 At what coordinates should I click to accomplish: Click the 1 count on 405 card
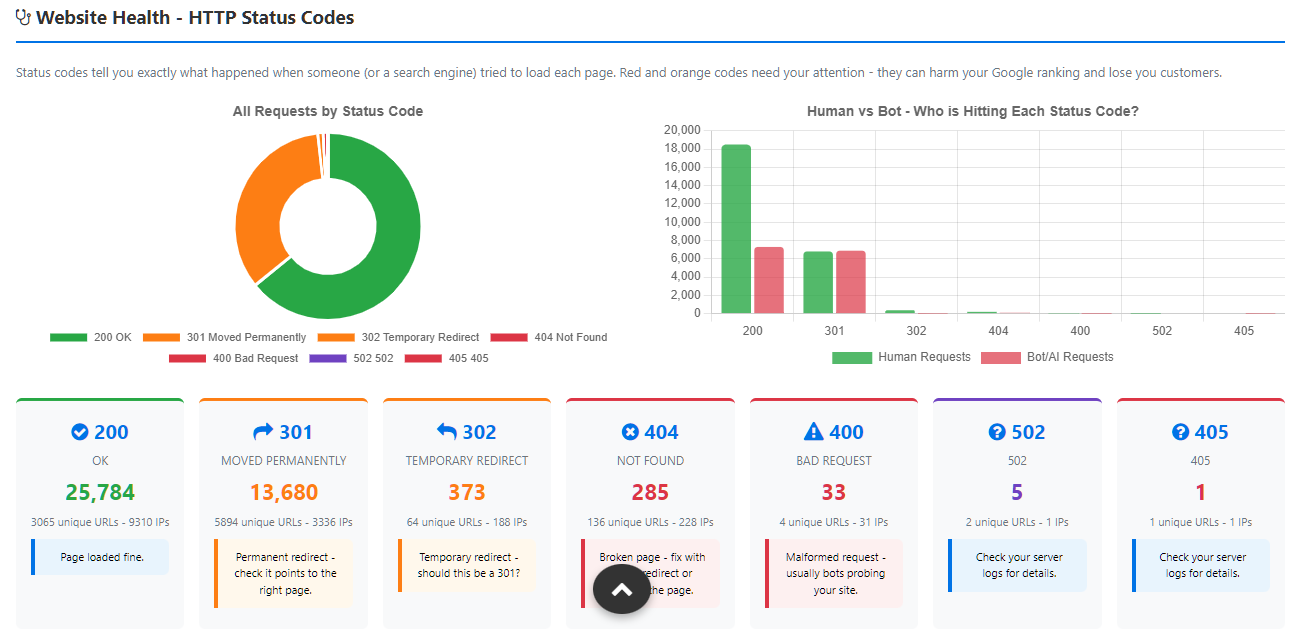pyautogui.click(x=1201, y=492)
